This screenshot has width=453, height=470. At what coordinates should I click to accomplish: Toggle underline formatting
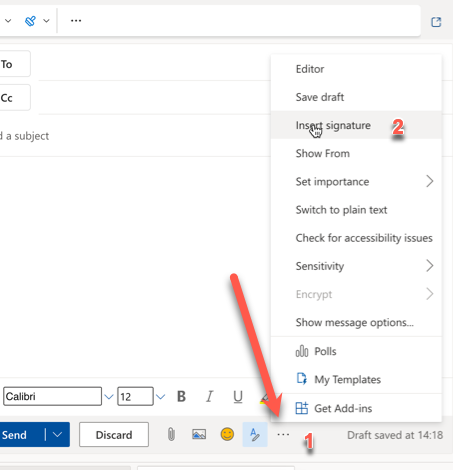[238, 396]
